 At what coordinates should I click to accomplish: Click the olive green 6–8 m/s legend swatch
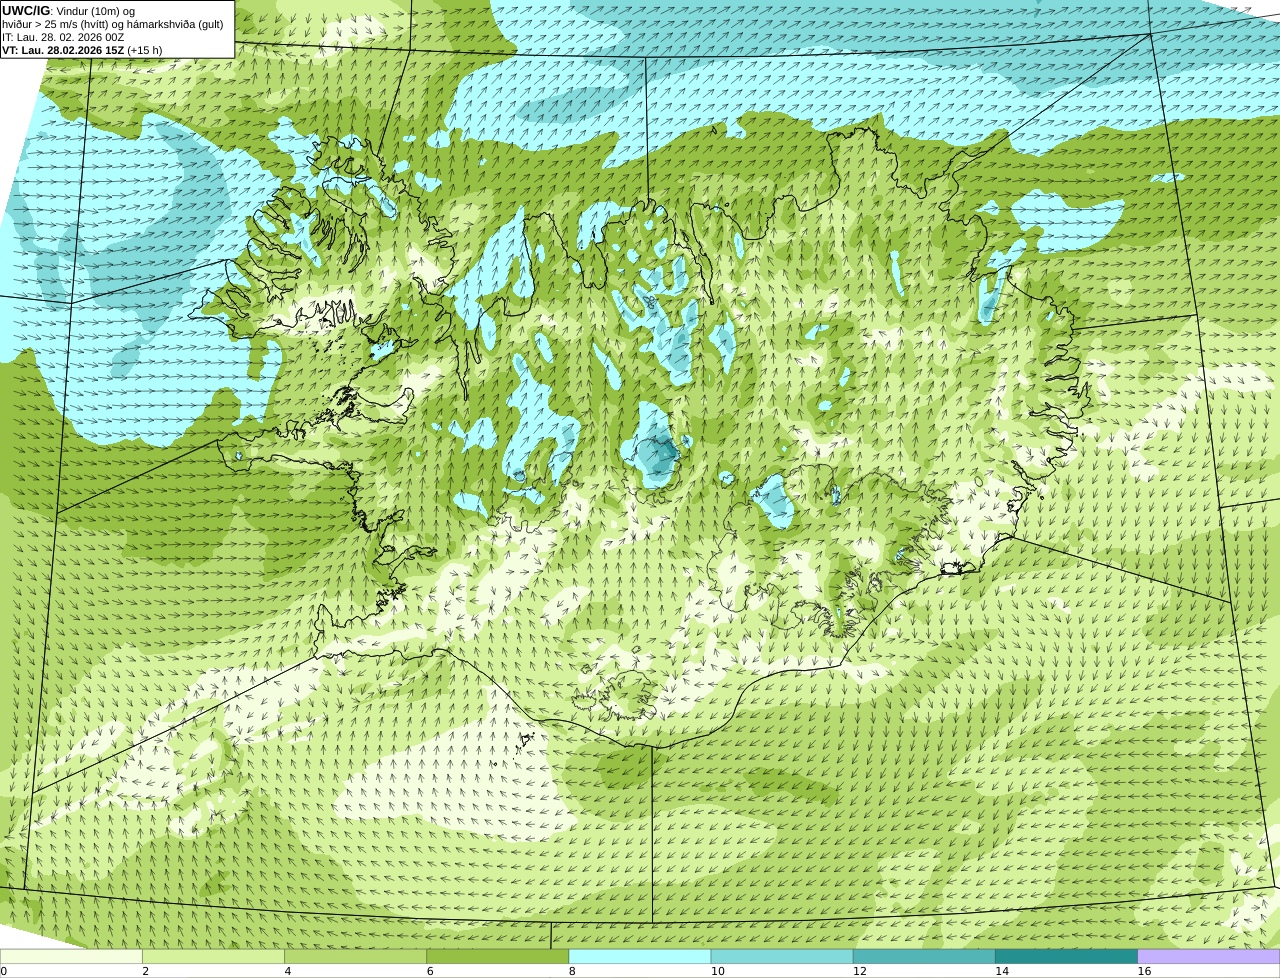(498, 957)
